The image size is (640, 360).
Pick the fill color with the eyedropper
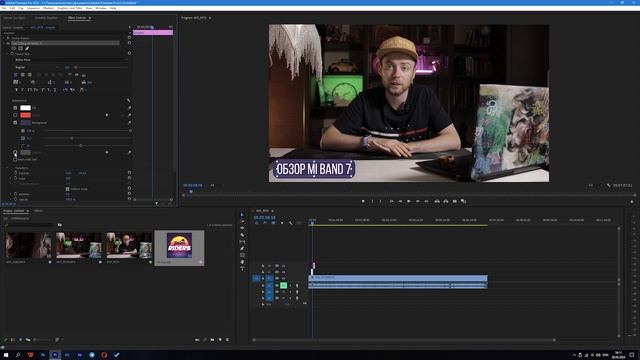click(x=129, y=108)
